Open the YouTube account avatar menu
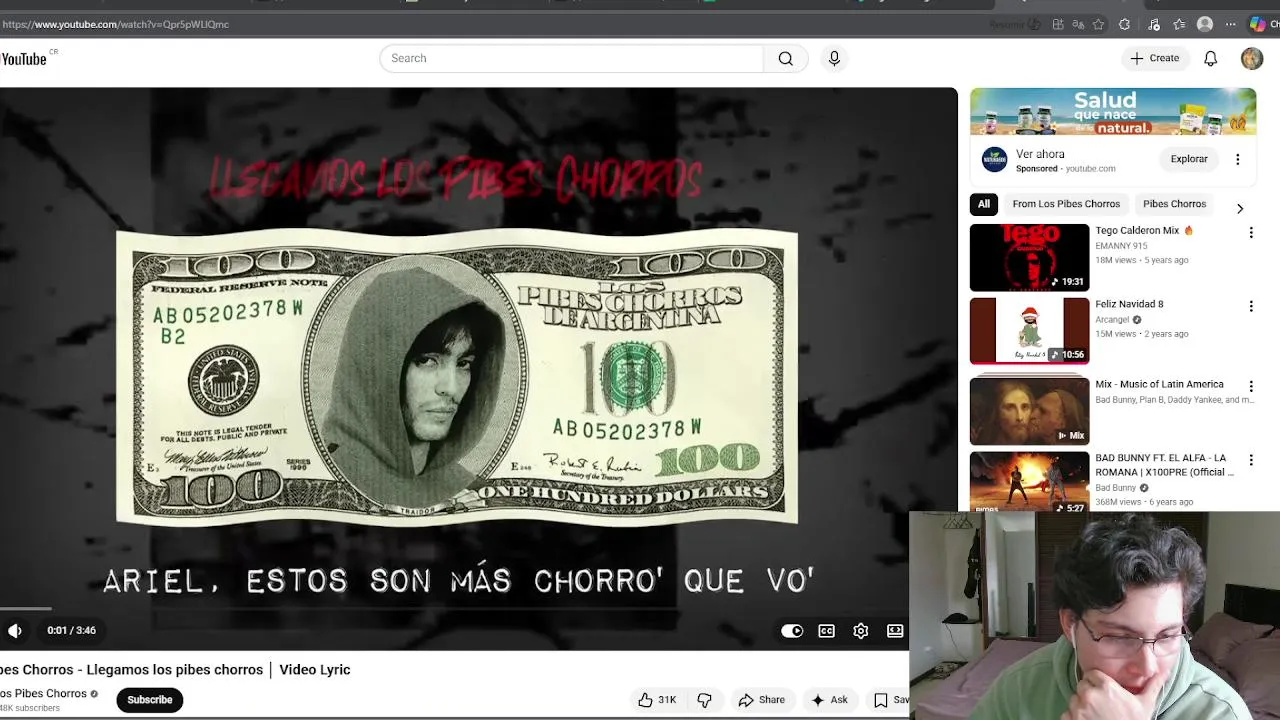This screenshot has height=720, width=1280. coord(1252,58)
